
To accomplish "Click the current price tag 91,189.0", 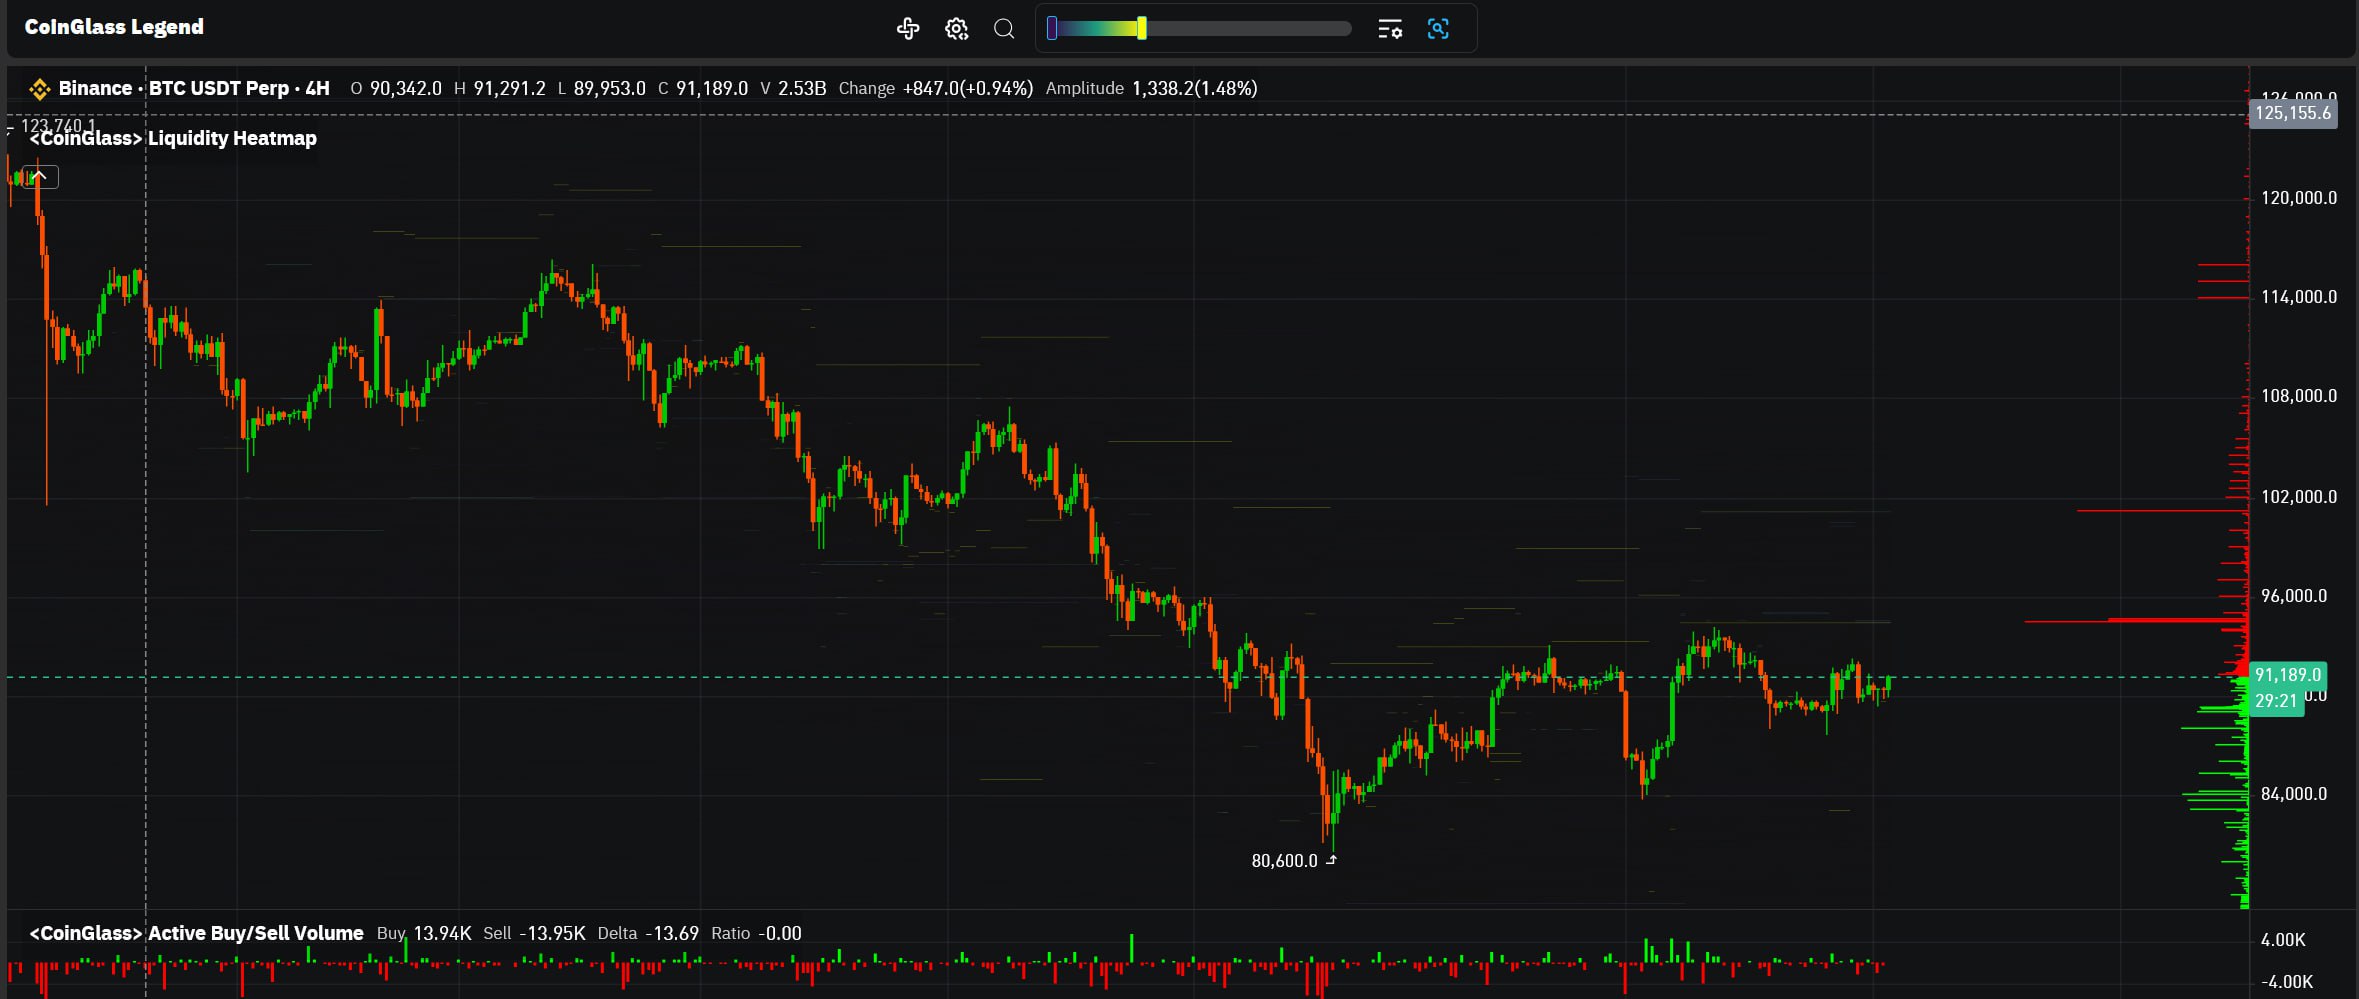I will [x=2287, y=675].
